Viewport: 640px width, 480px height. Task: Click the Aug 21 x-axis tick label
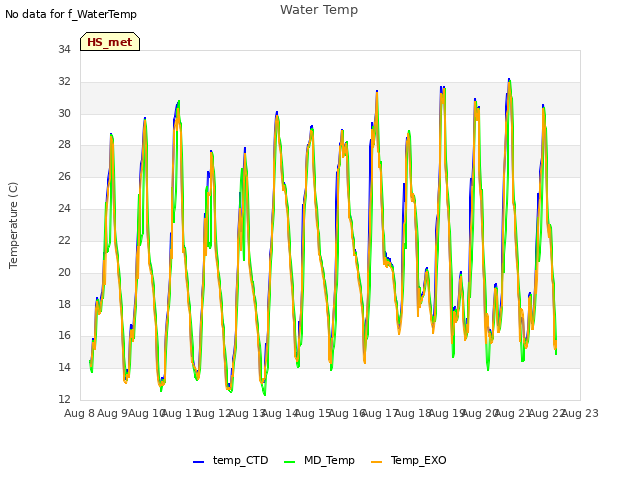pos(513,413)
